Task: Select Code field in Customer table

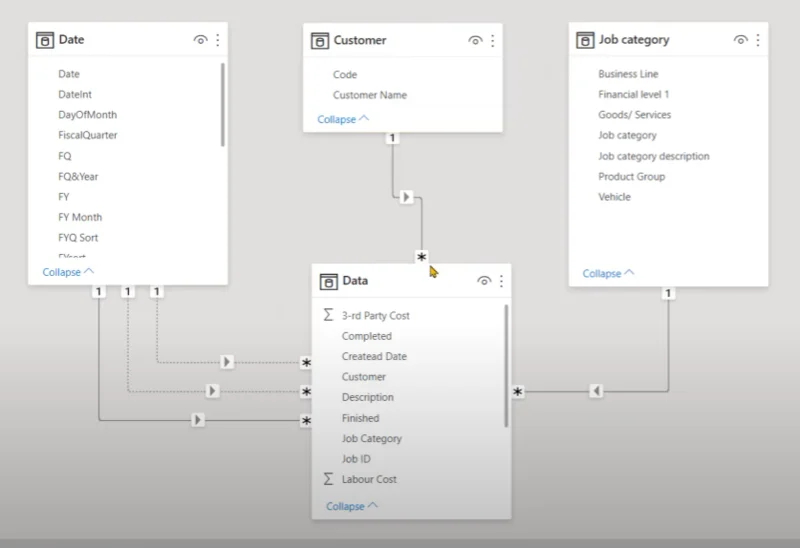Action: [345, 74]
